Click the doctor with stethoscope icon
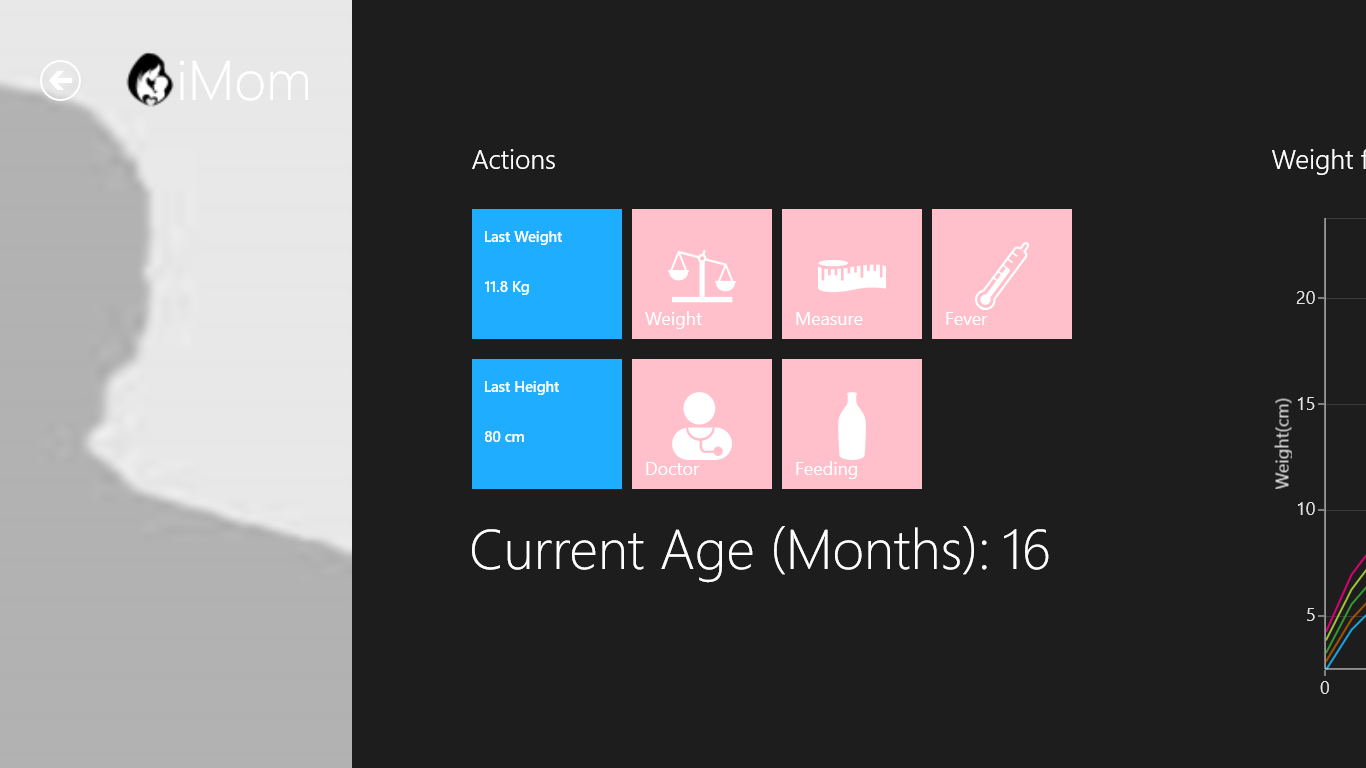 (701, 424)
